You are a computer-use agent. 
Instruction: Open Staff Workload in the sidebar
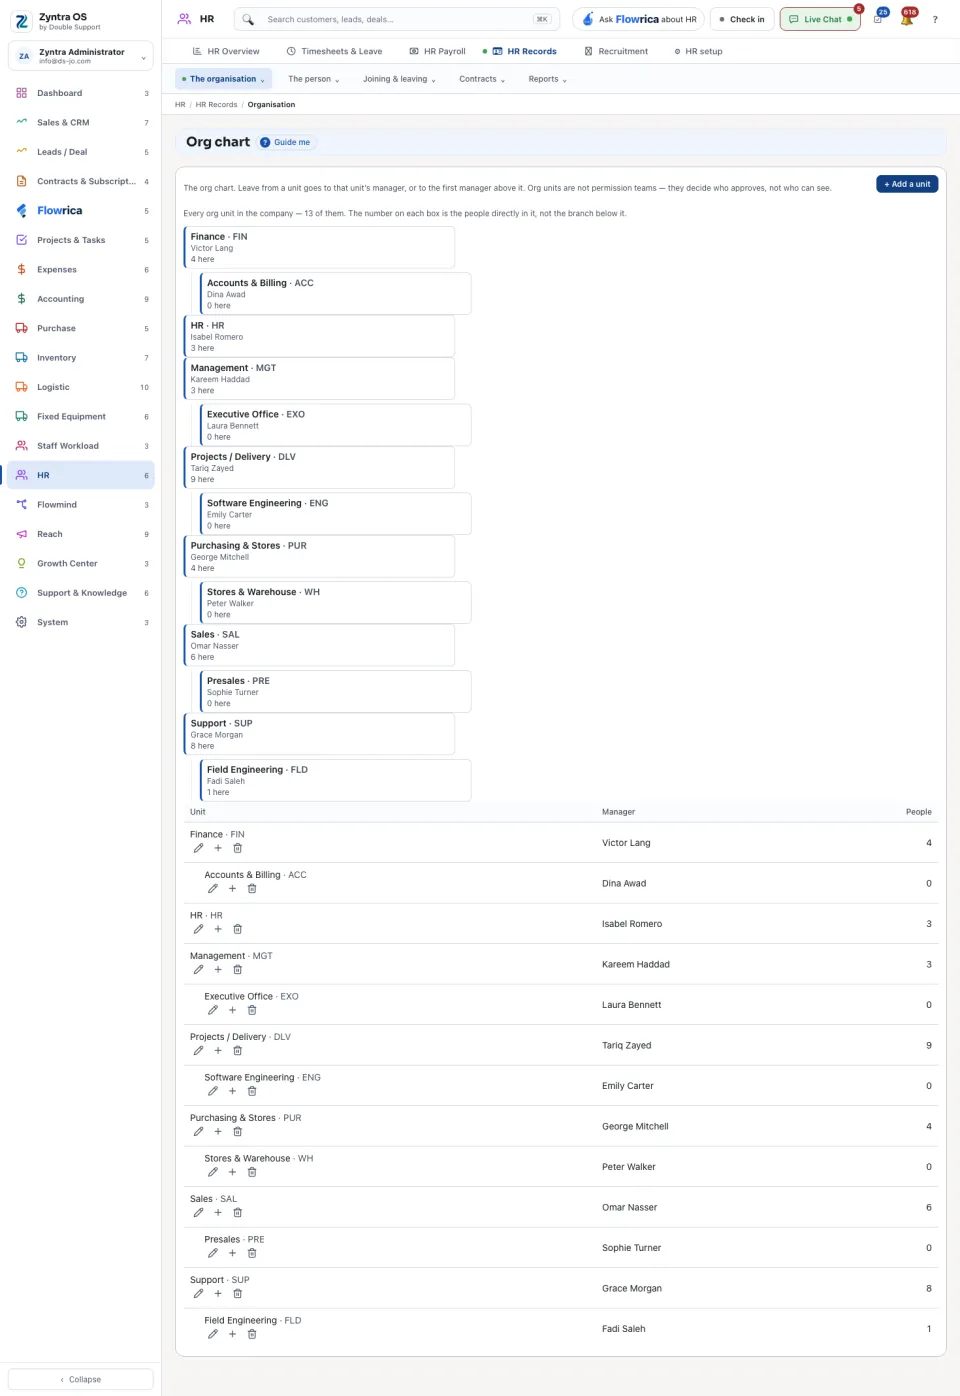coord(81,446)
